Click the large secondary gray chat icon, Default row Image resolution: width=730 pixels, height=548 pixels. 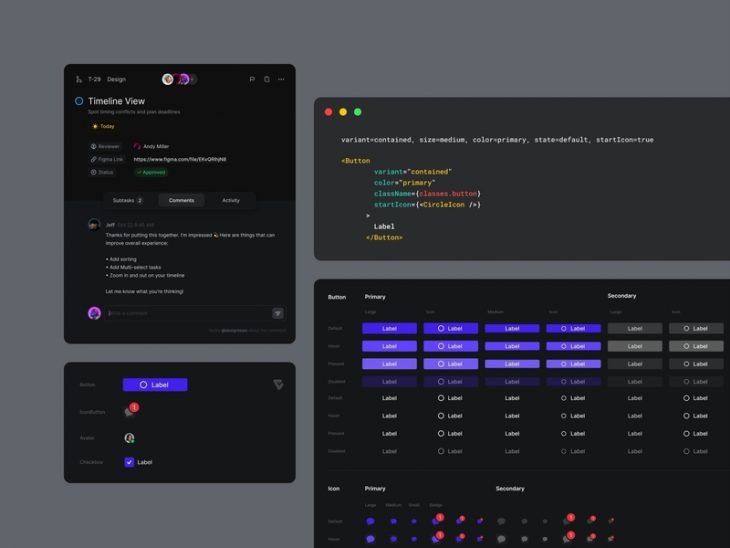coord(501,521)
